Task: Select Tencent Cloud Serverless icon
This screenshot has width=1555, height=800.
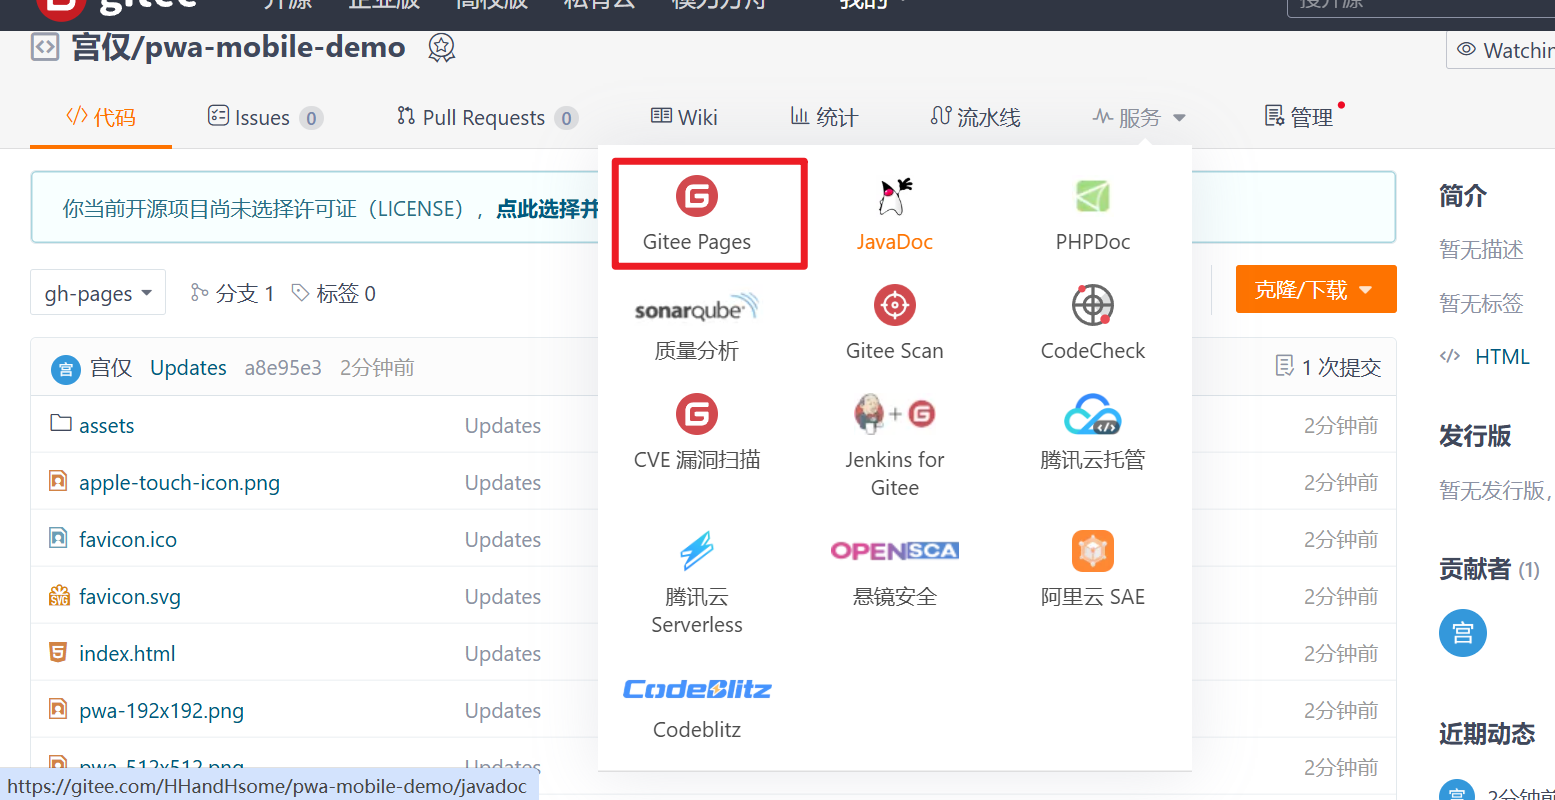Action: coord(697,551)
